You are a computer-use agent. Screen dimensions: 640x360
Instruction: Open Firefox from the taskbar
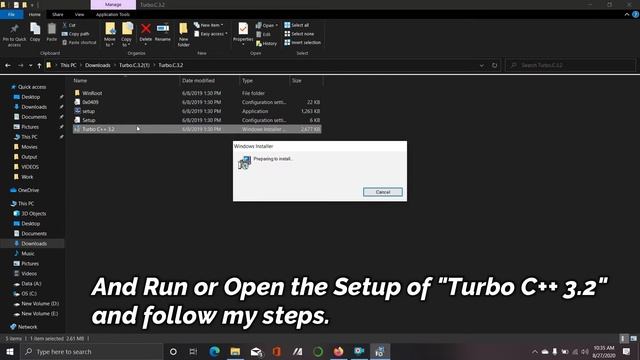[338, 351]
